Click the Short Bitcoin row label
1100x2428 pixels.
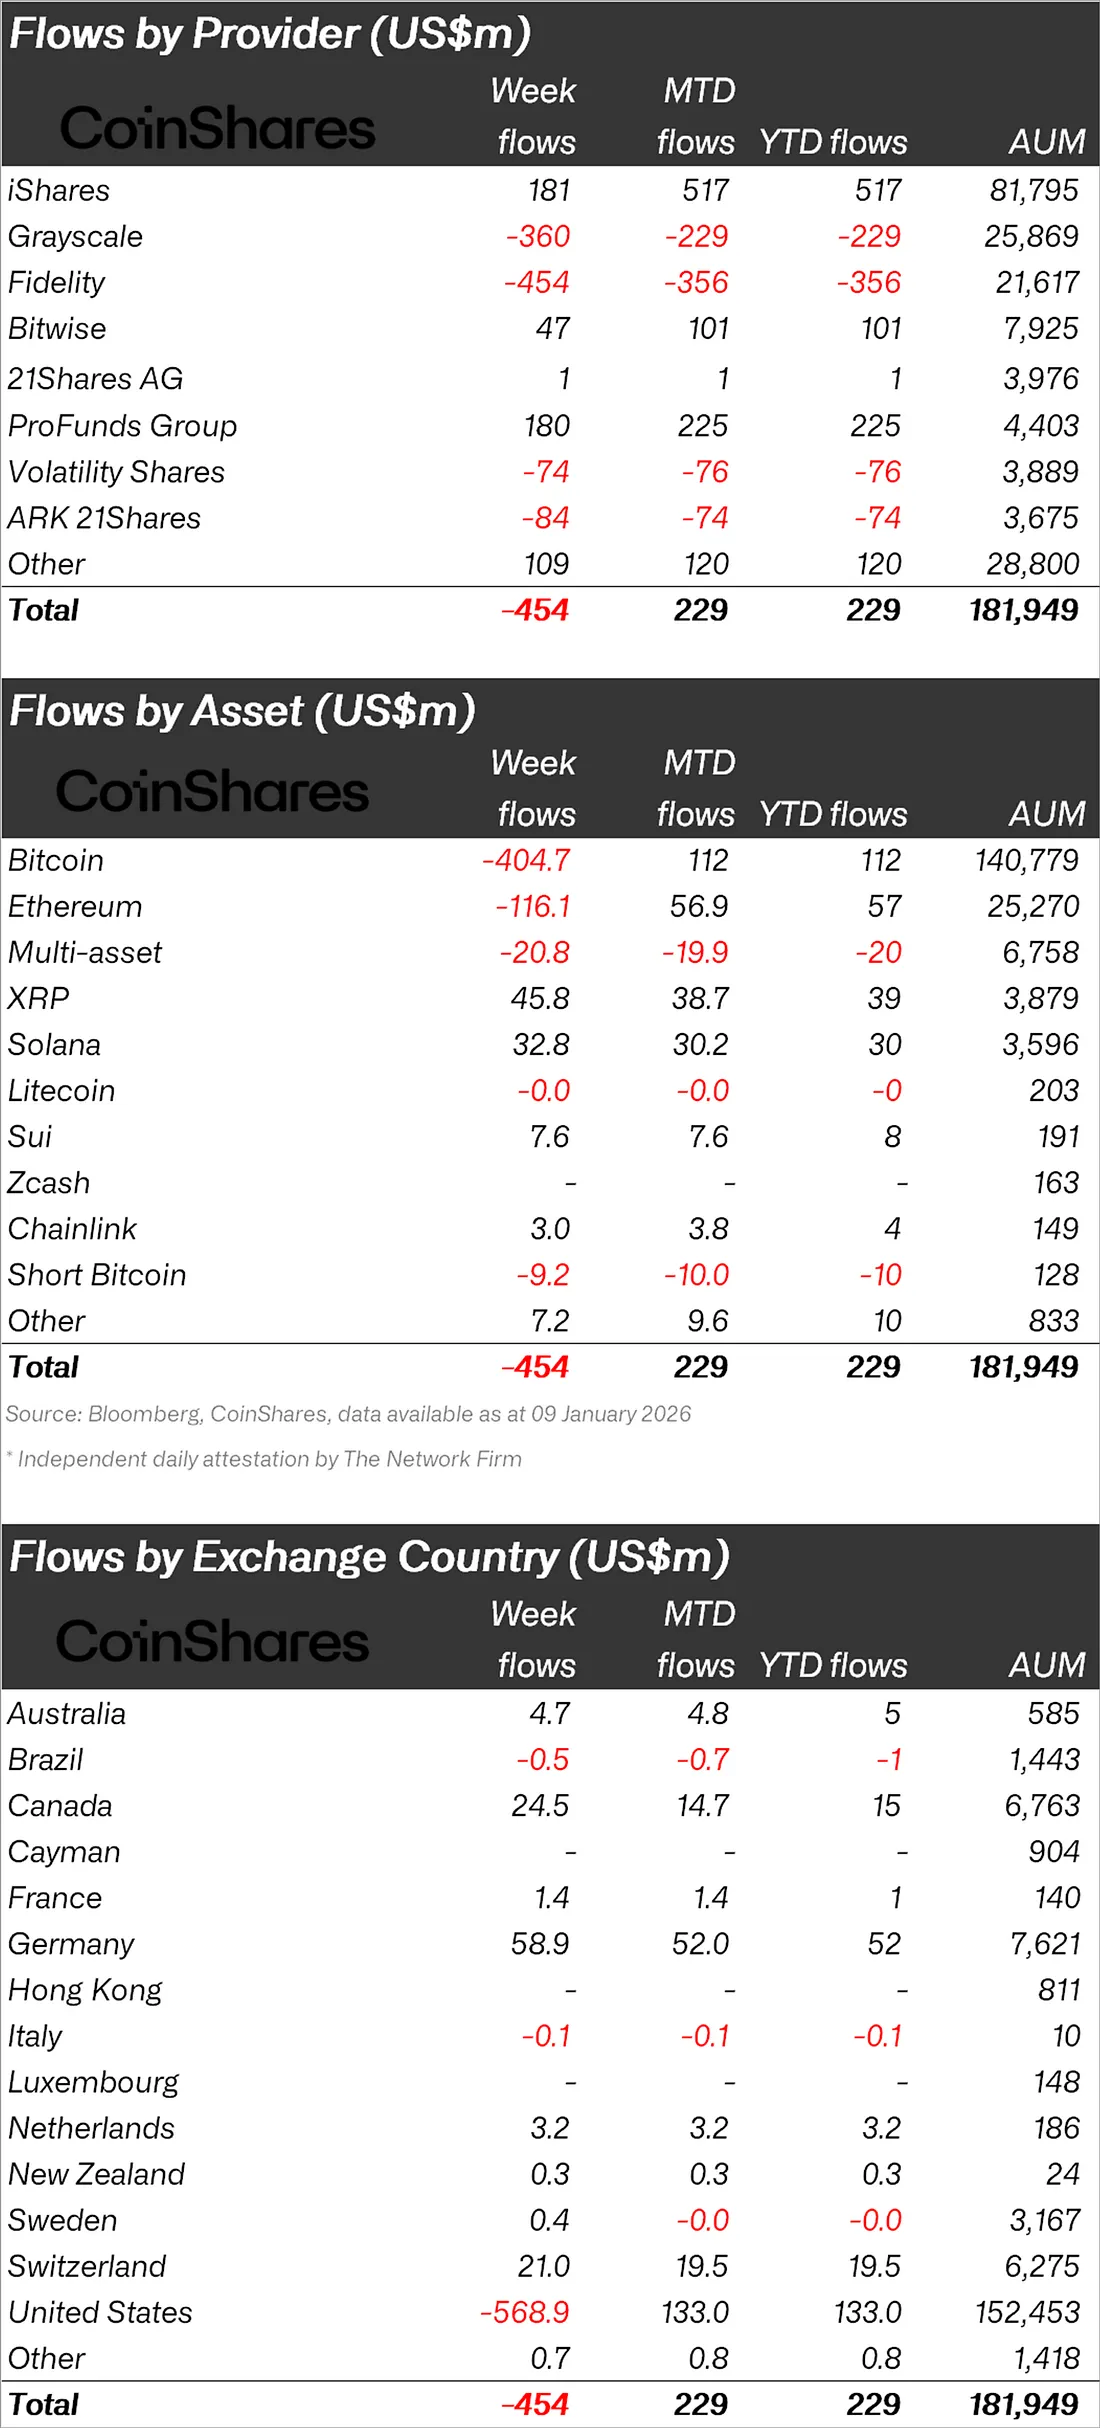pyautogui.click(x=97, y=1275)
